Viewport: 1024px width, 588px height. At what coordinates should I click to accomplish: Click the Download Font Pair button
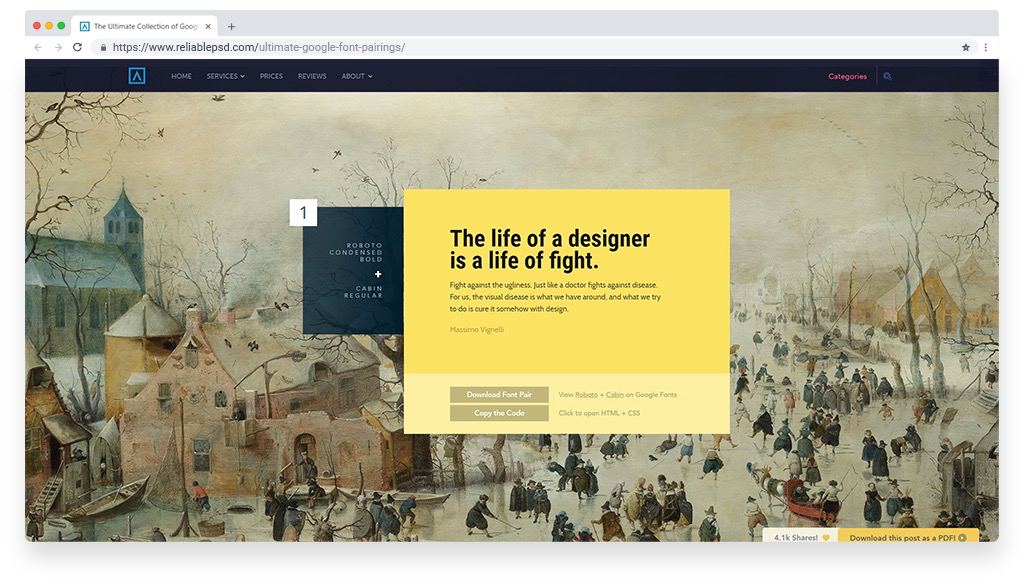499,395
